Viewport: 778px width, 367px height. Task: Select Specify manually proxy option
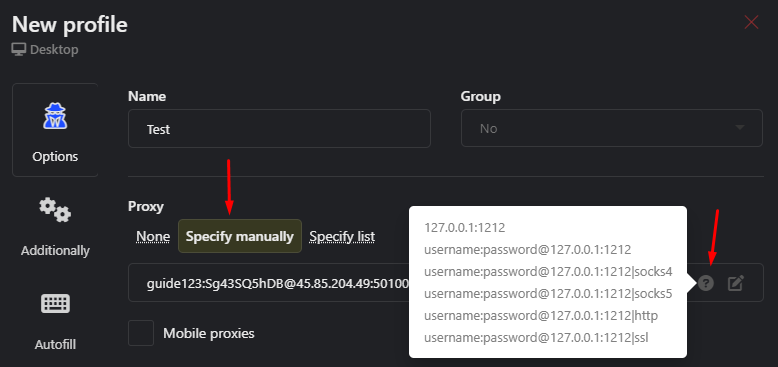tap(240, 236)
